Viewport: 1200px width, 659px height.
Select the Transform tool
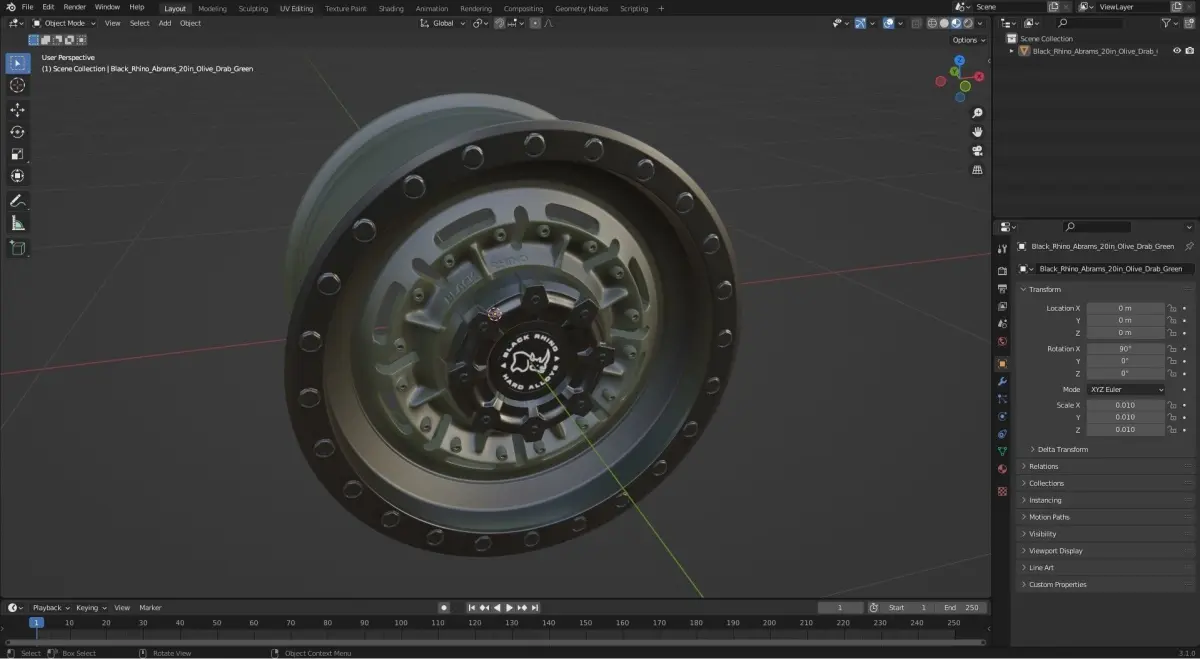[17, 176]
